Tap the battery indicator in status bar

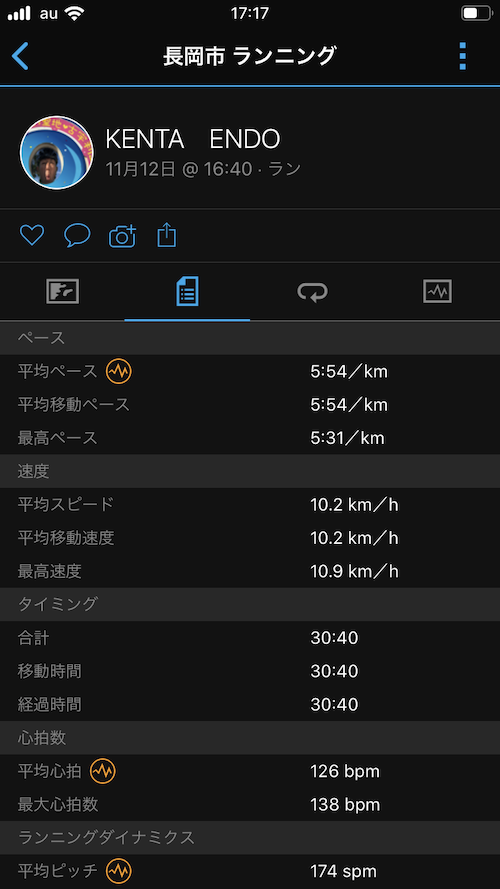(x=475, y=14)
